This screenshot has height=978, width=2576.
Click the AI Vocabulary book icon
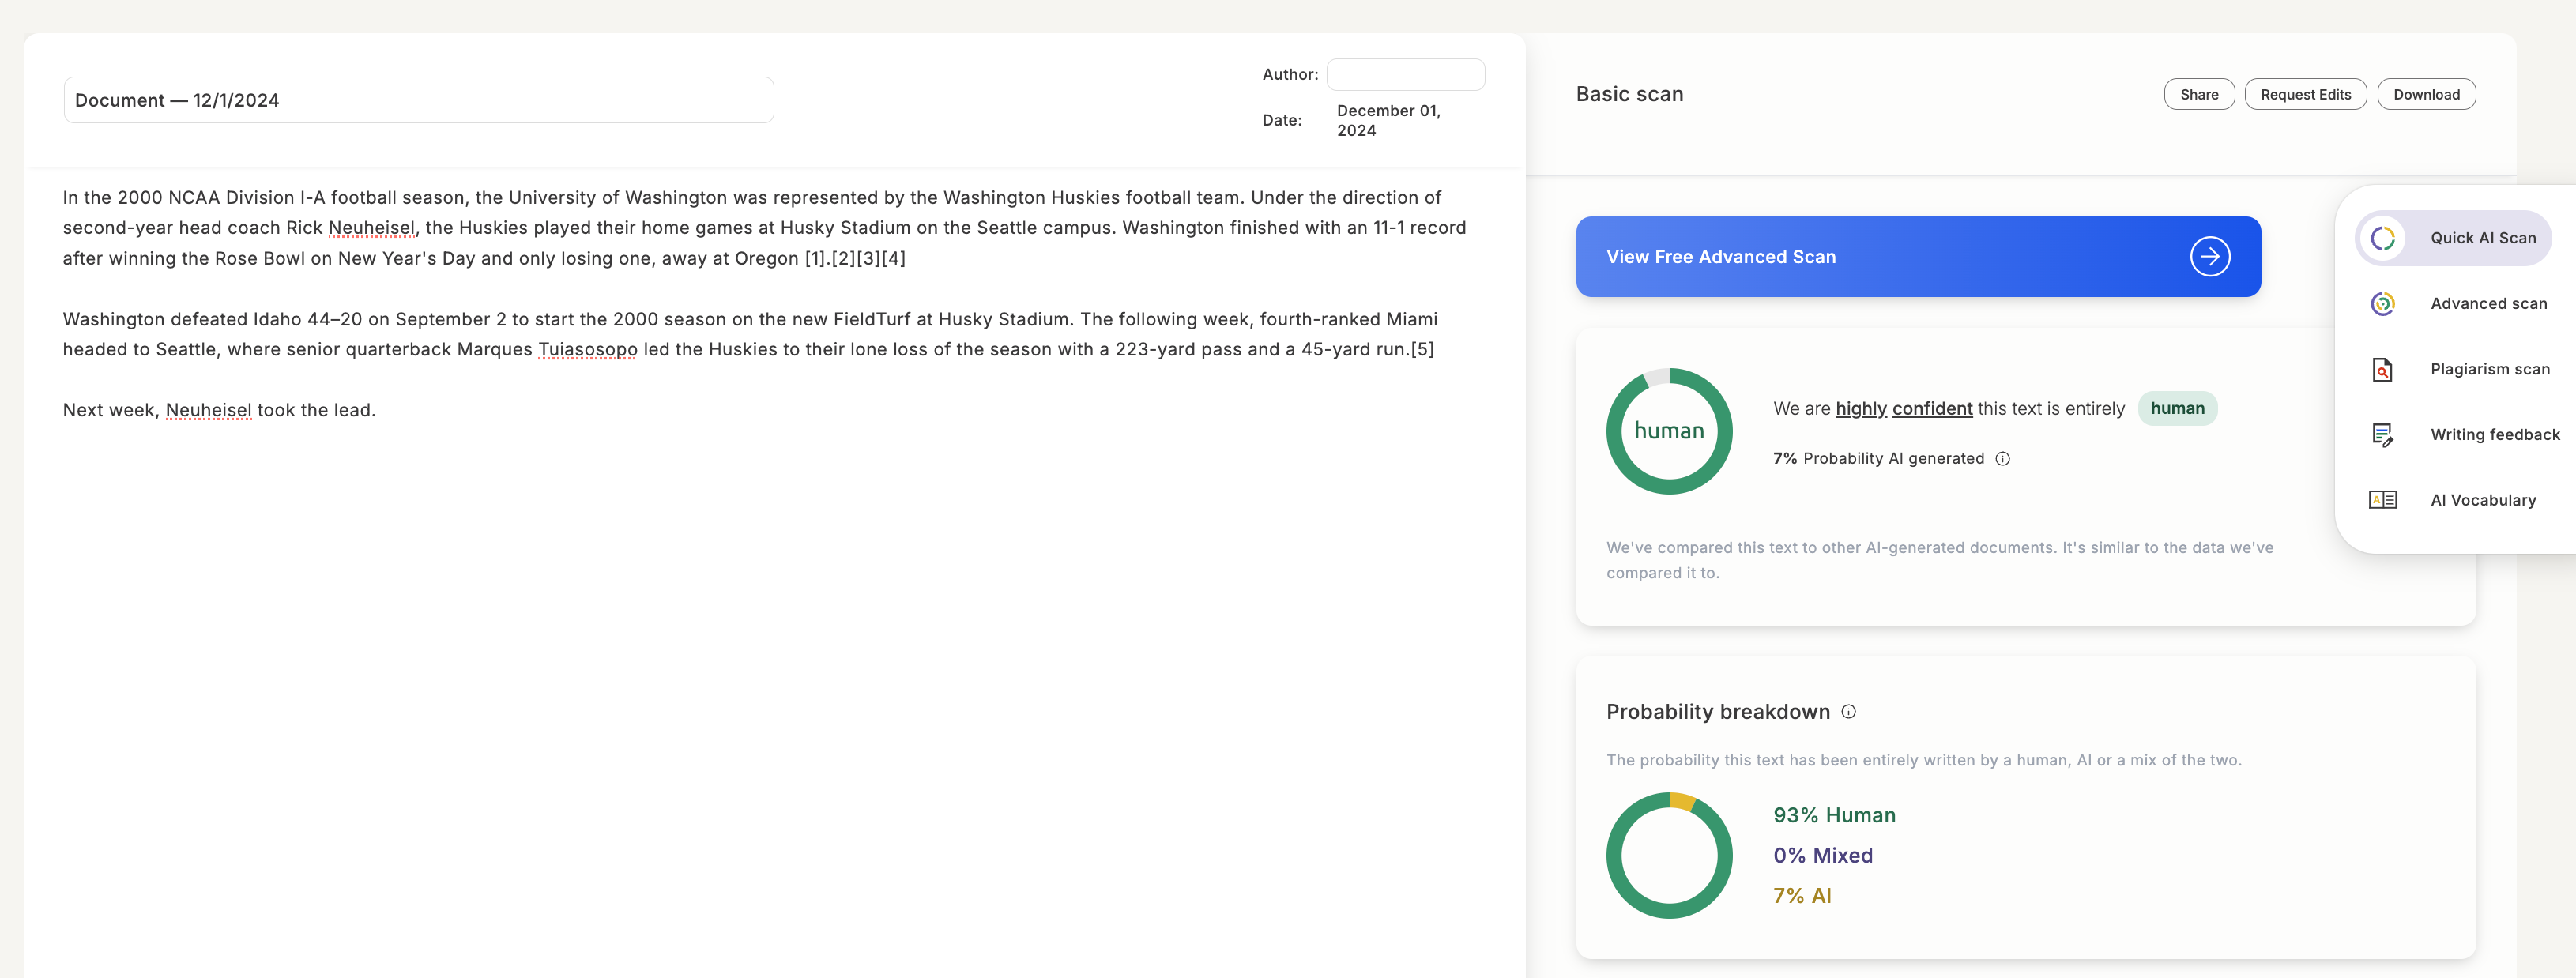[2382, 500]
